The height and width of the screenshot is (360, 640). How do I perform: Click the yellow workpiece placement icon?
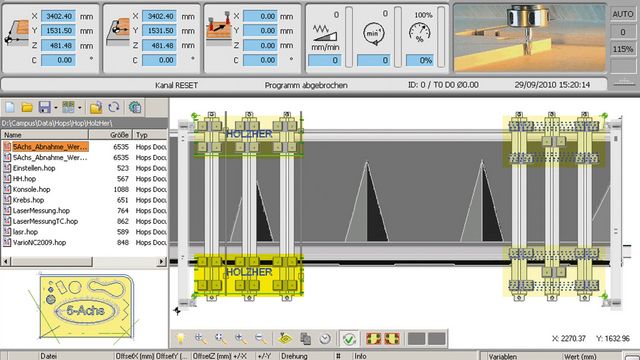tap(285, 338)
